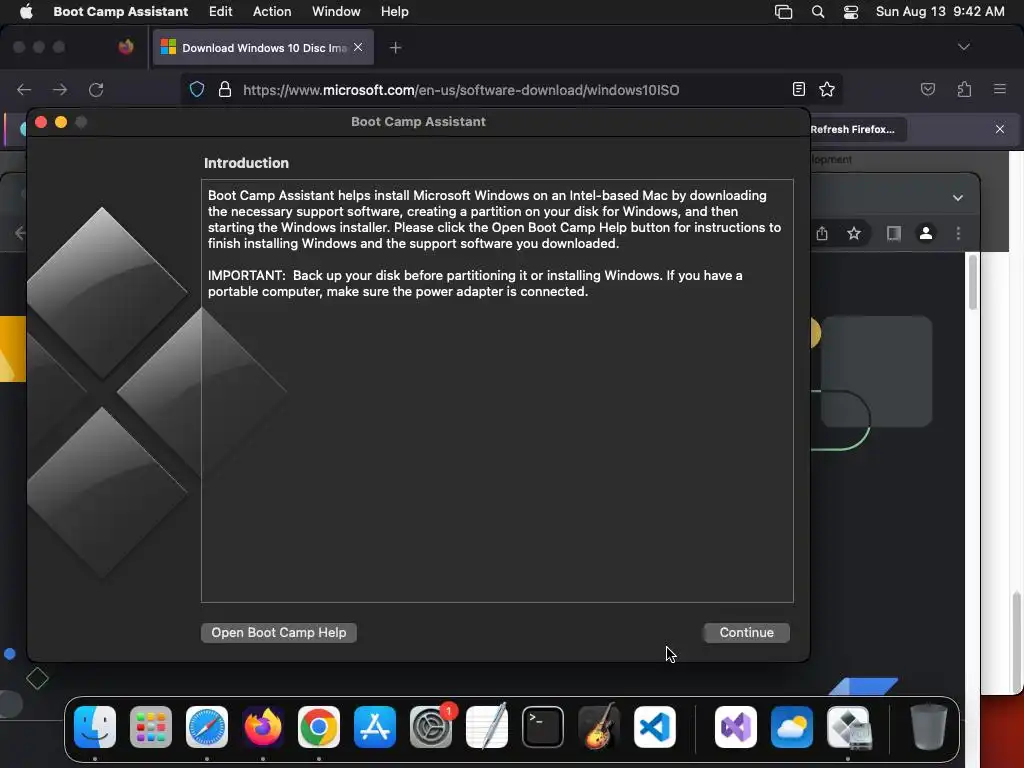1024x768 pixels.
Task: Dismiss the Refresh Firefox notification bar
Action: [x=1000, y=129]
